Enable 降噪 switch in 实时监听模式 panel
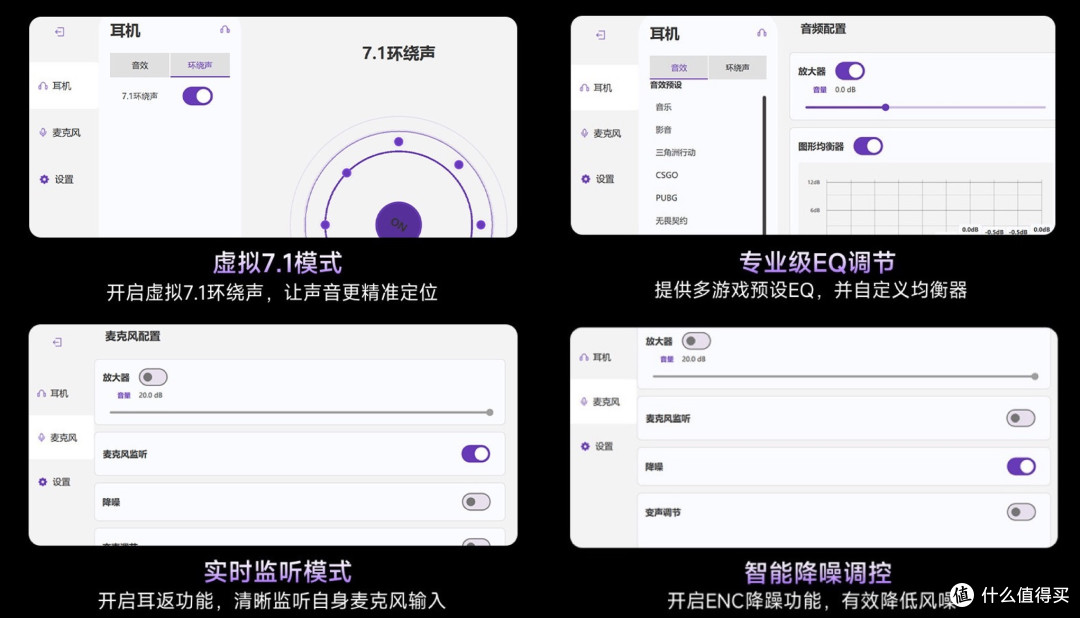 pyautogui.click(x=476, y=502)
